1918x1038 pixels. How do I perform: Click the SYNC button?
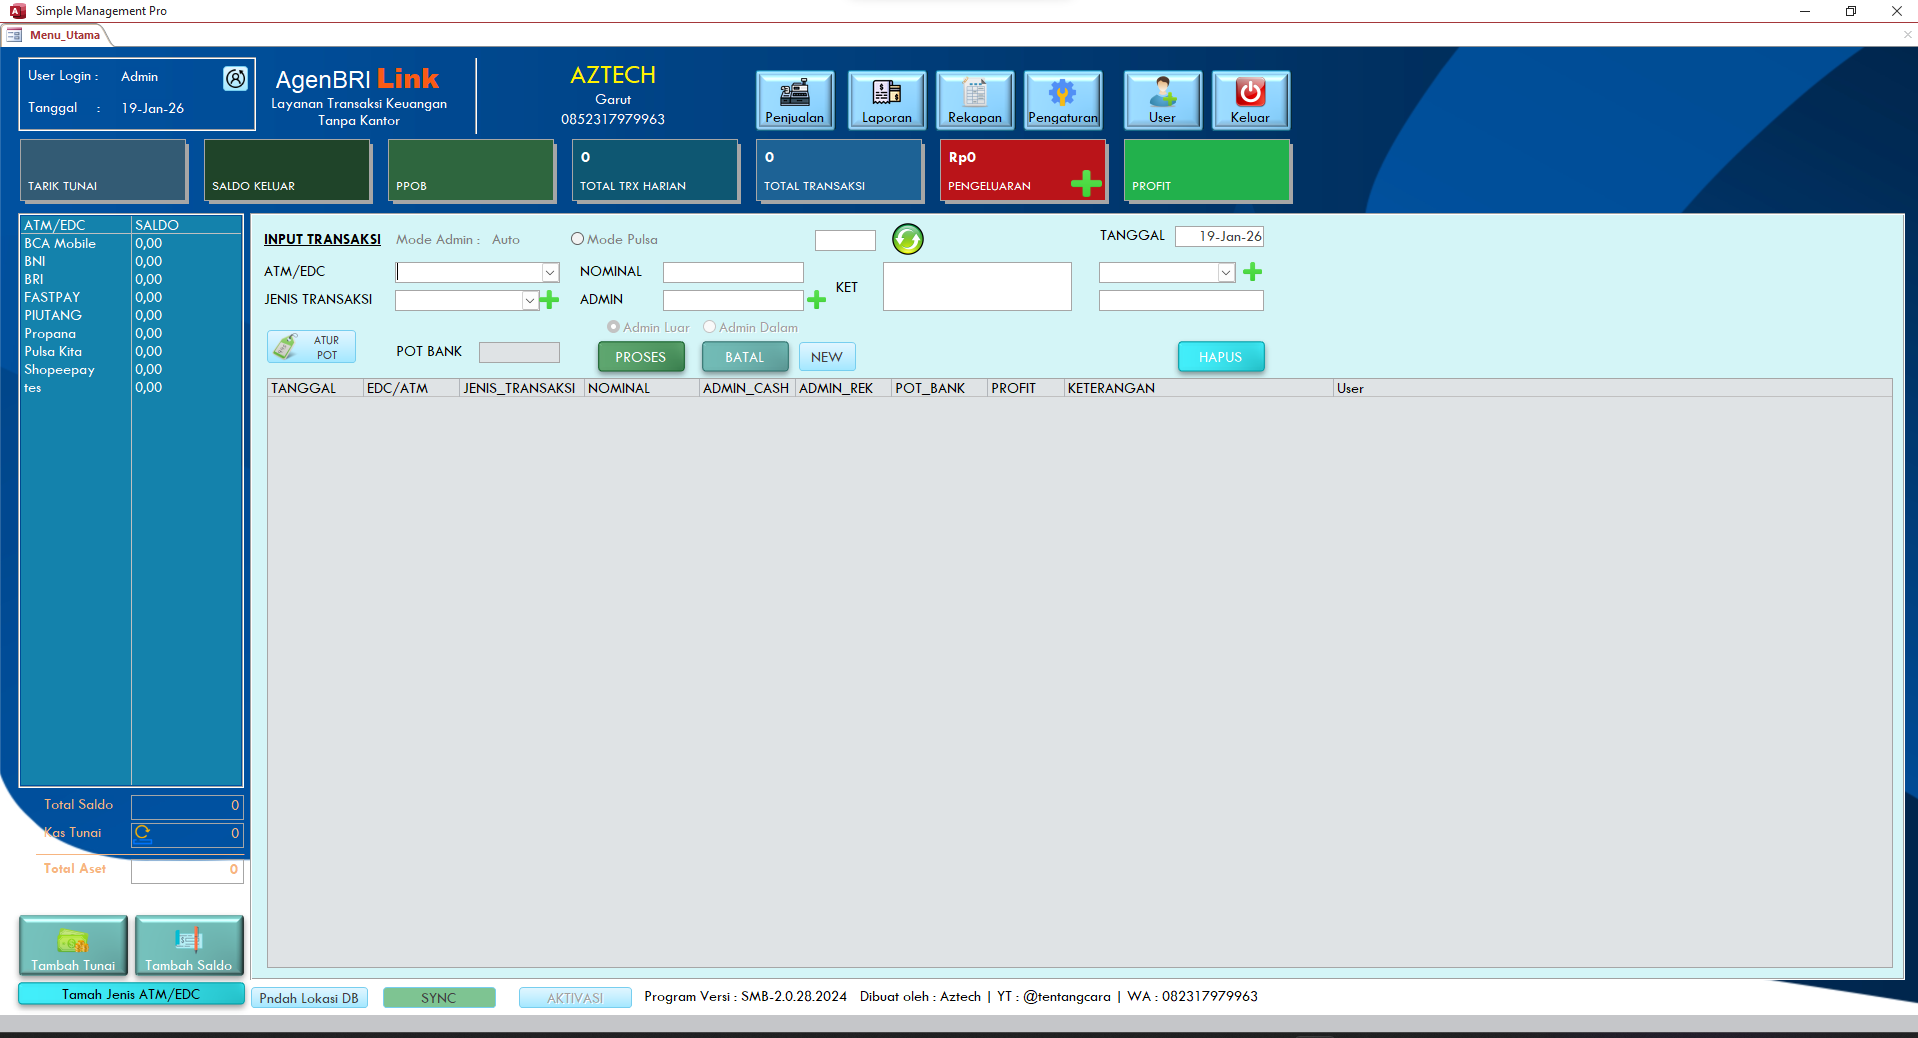[439, 997]
